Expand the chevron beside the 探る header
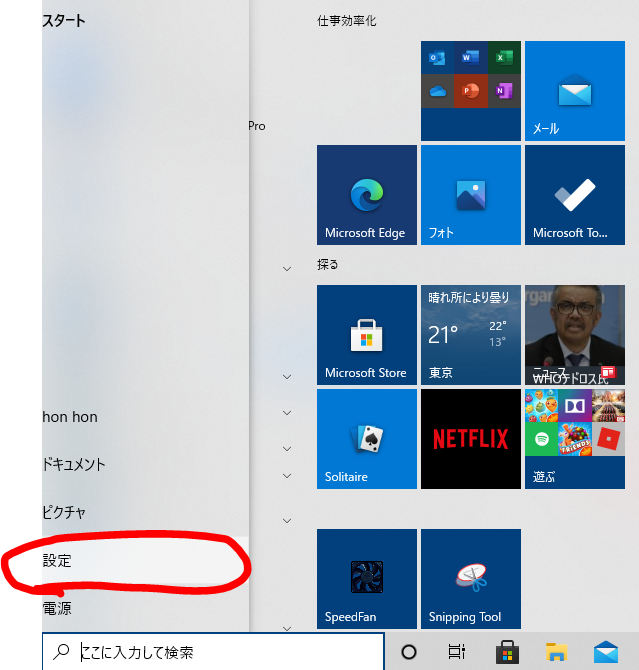The image size is (639, 670). [287, 269]
